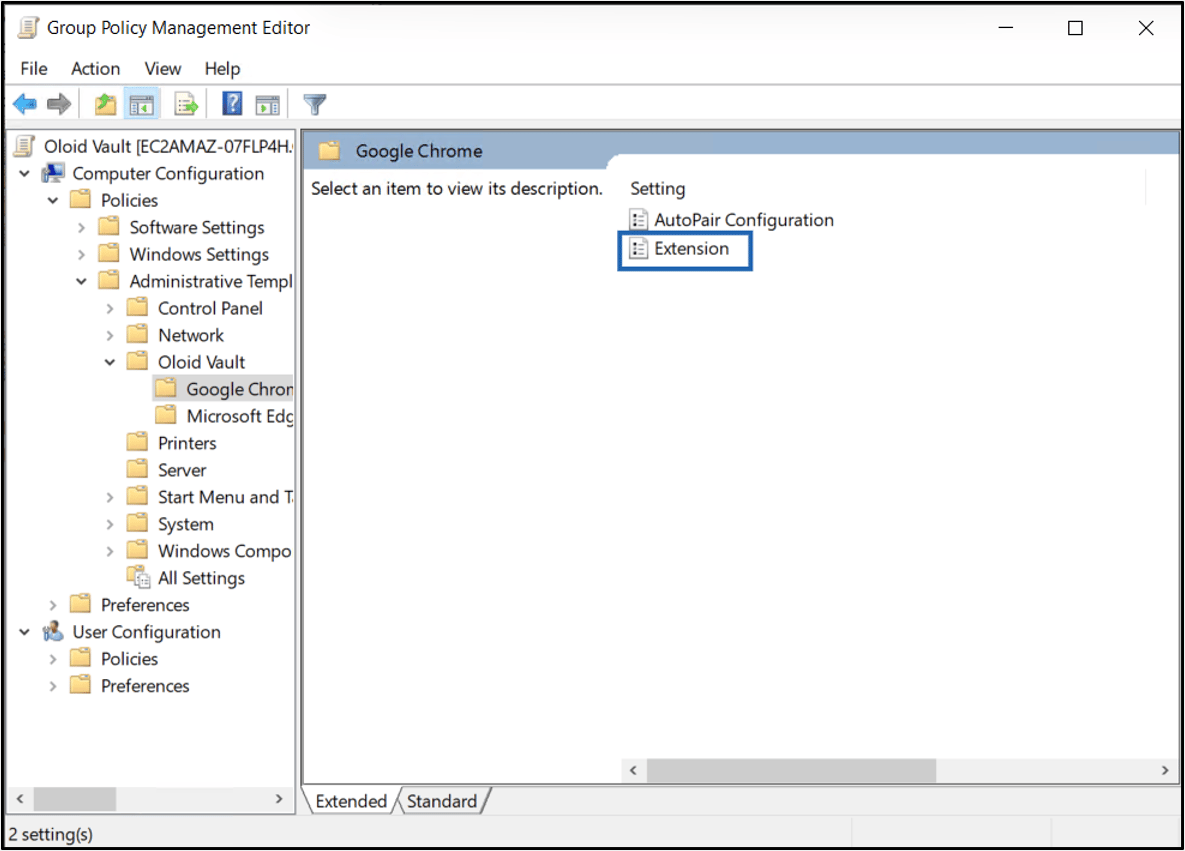The width and height of the screenshot is (1185, 851).
Task: Expand the Windows Components node
Action: pyautogui.click(x=110, y=551)
